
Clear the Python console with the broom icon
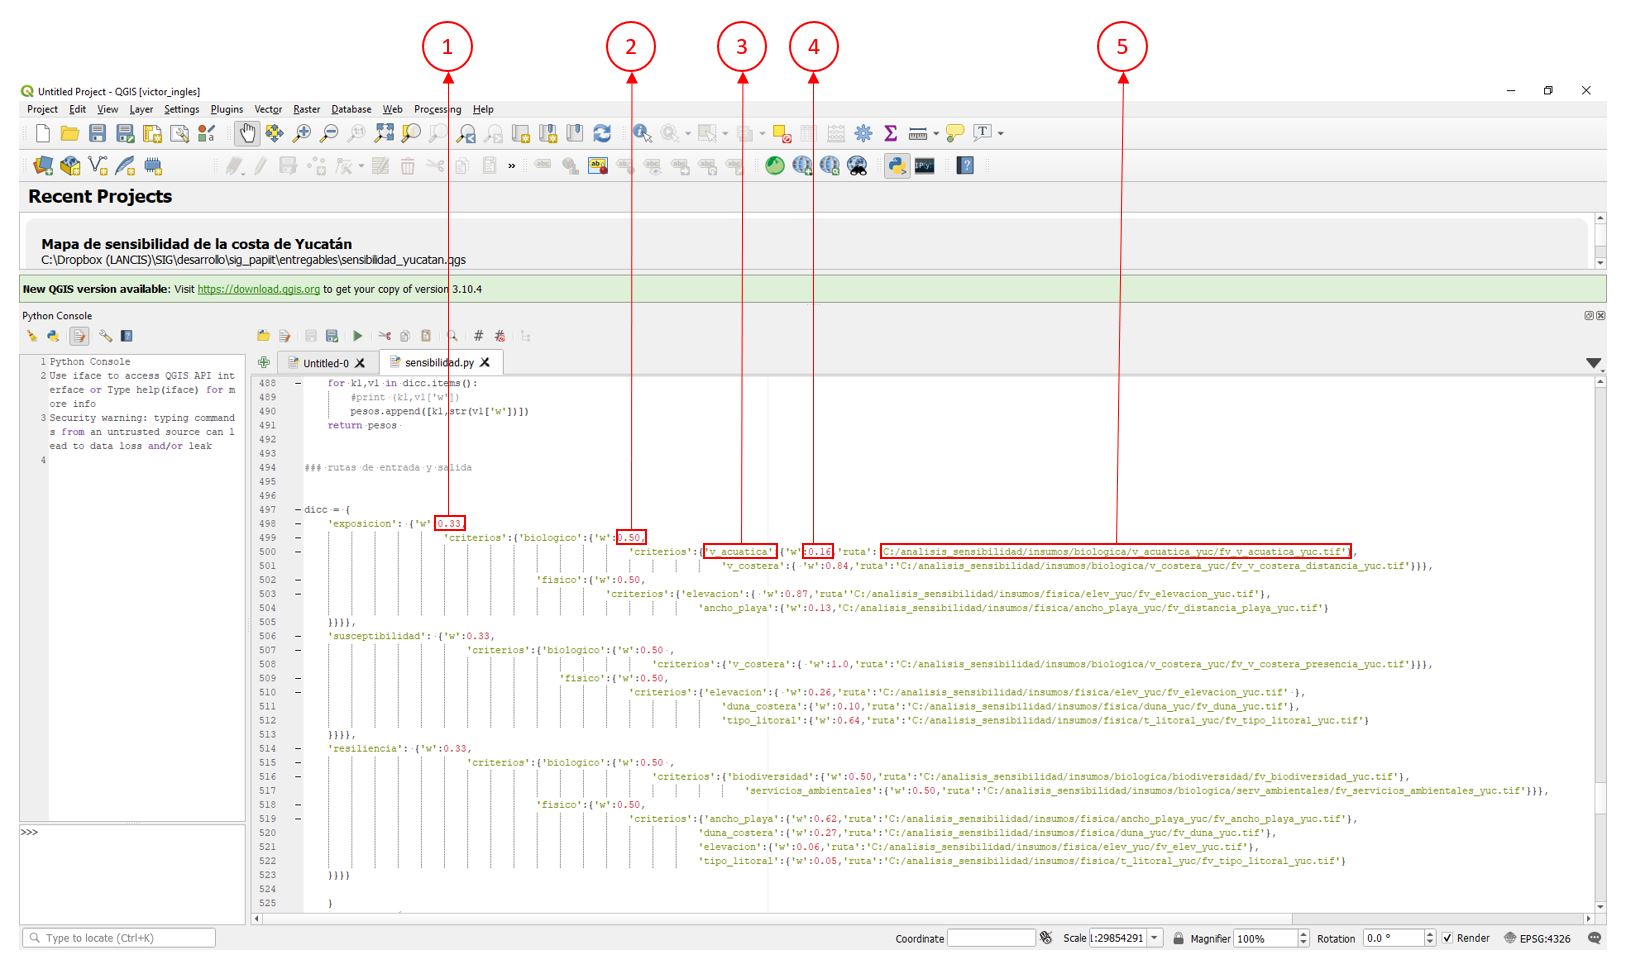32,336
